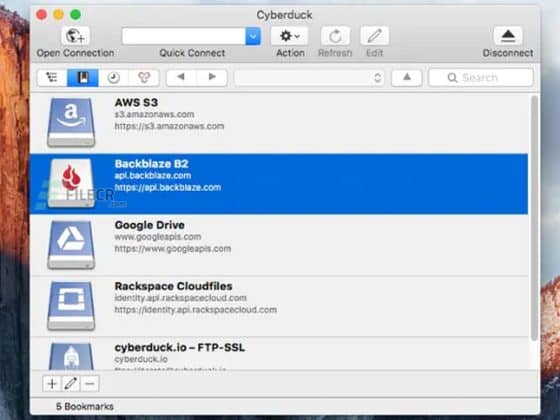Click the https://www.googleapis.com URL text
The image size is (560, 420).
click(172, 249)
